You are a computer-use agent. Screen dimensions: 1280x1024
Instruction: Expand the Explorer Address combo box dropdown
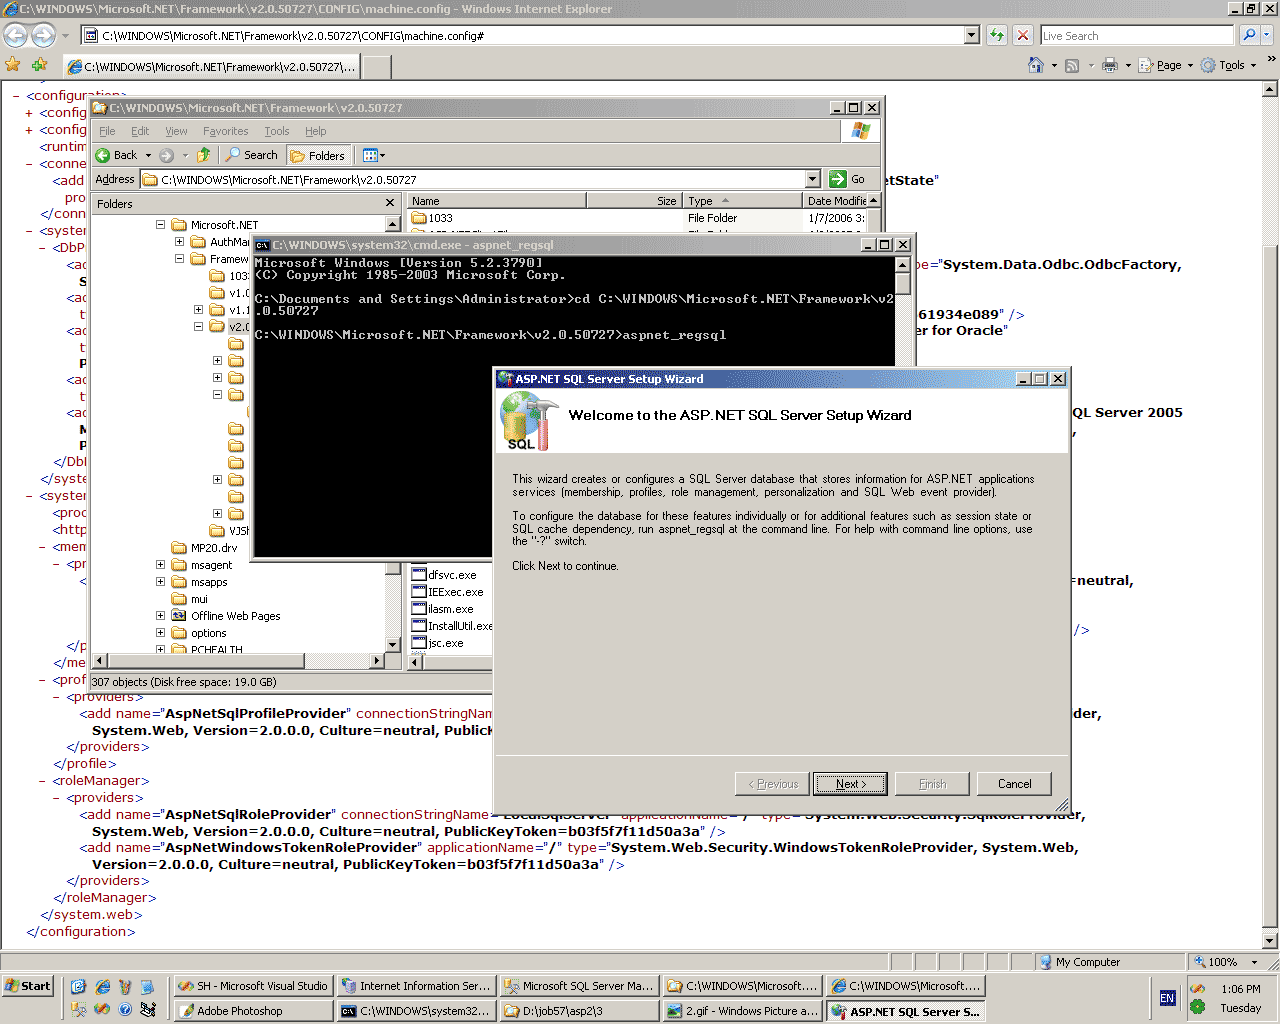tap(812, 179)
